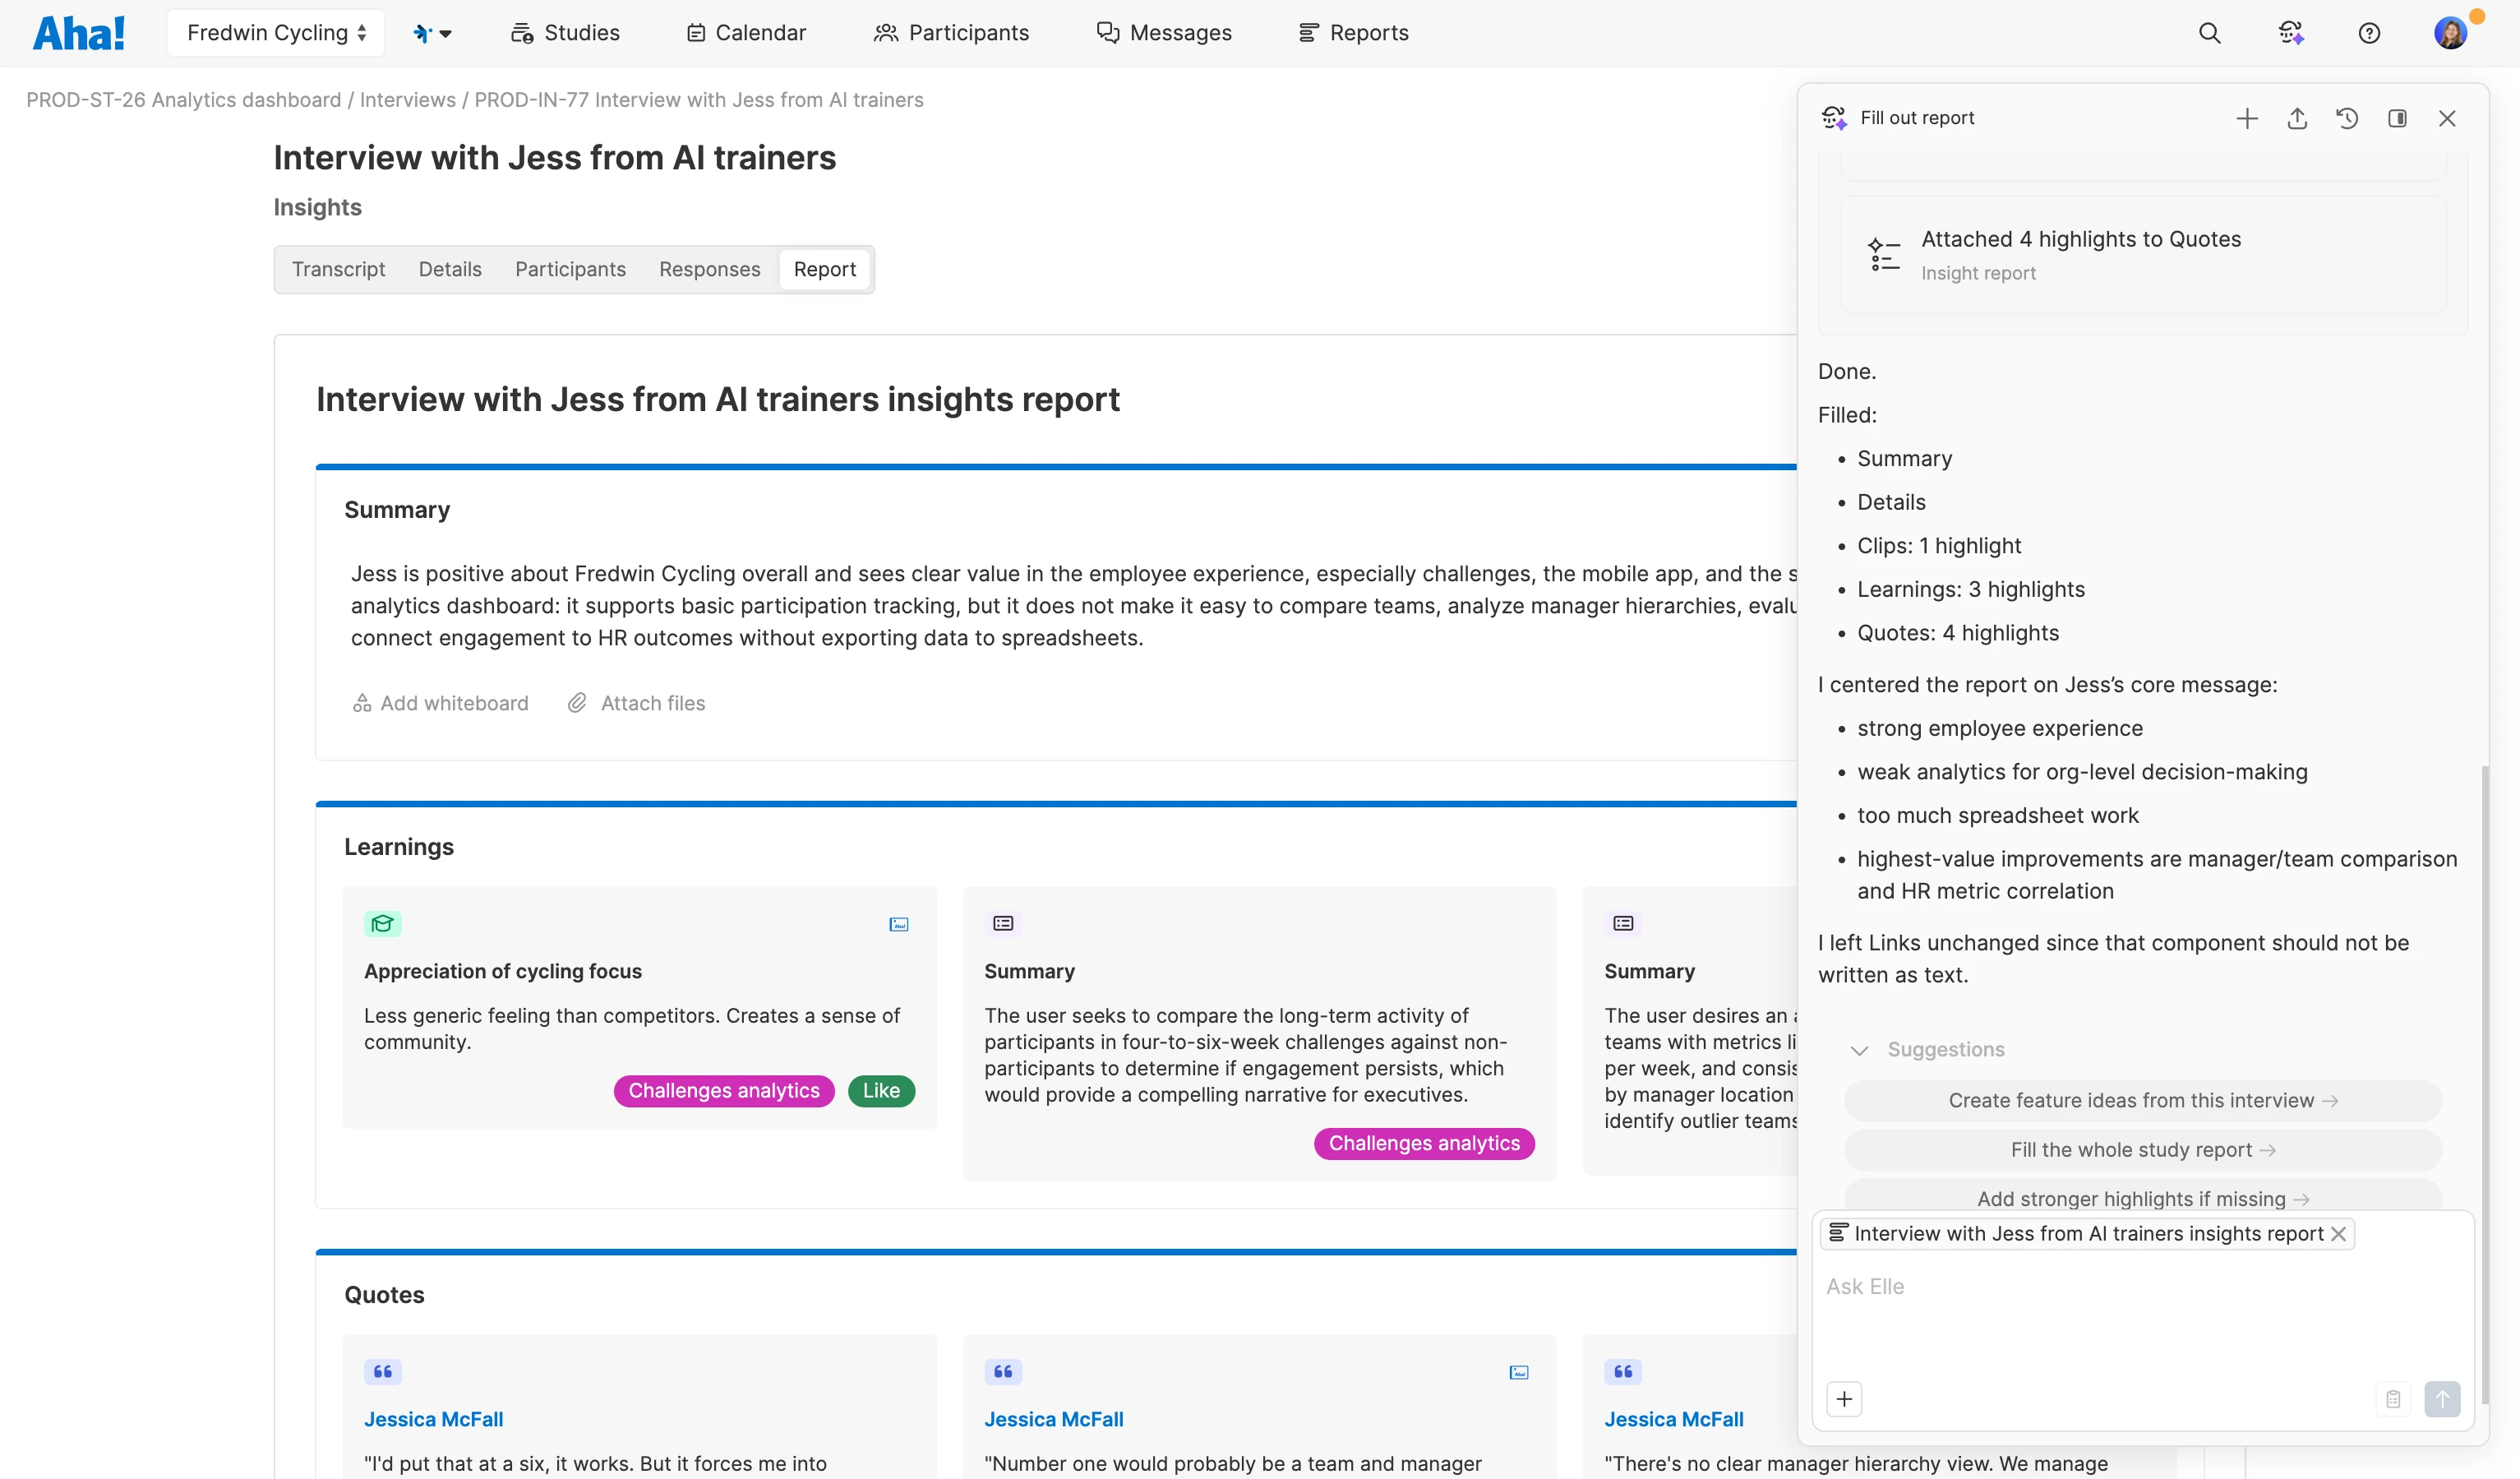Switch to the Details tab
The height and width of the screenshot is (1479, 2520).
[x=450, y=269]
